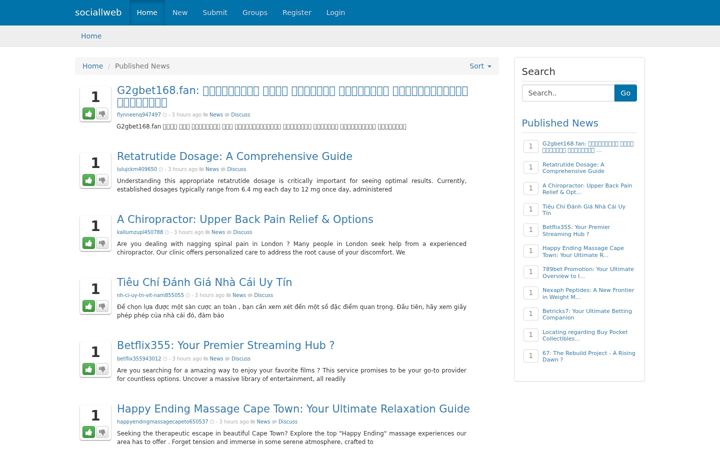This screenshot has height=450, width=720.
Task: Open sidebar link Tiêu Chí Đánh Giá Nhà Cái
Action: [x=584, y=210]
